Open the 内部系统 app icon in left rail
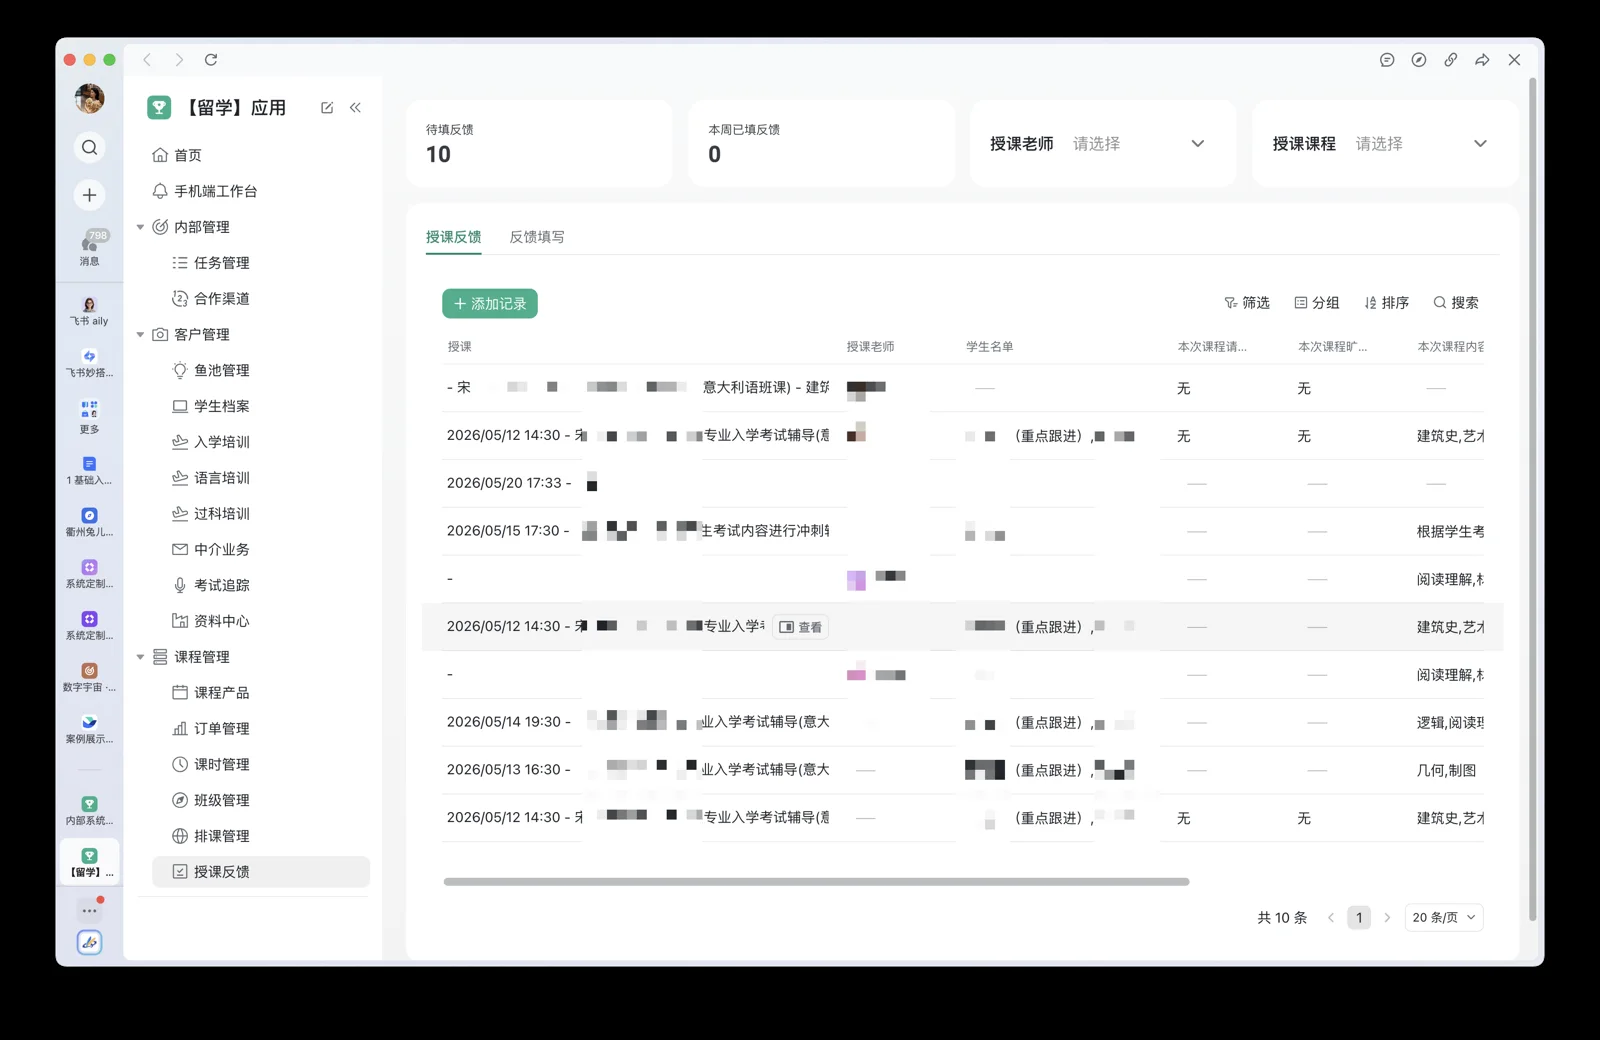1600x1040 pixels. pos(89,810)
